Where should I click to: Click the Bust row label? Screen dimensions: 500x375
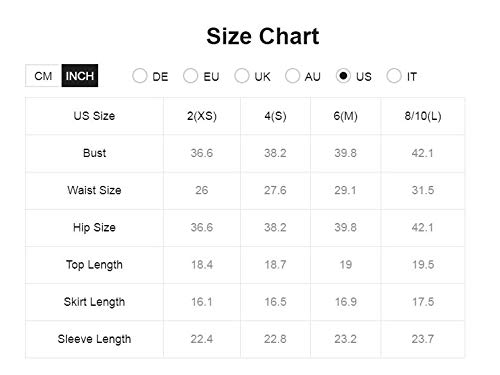click(x=94, y=153)
